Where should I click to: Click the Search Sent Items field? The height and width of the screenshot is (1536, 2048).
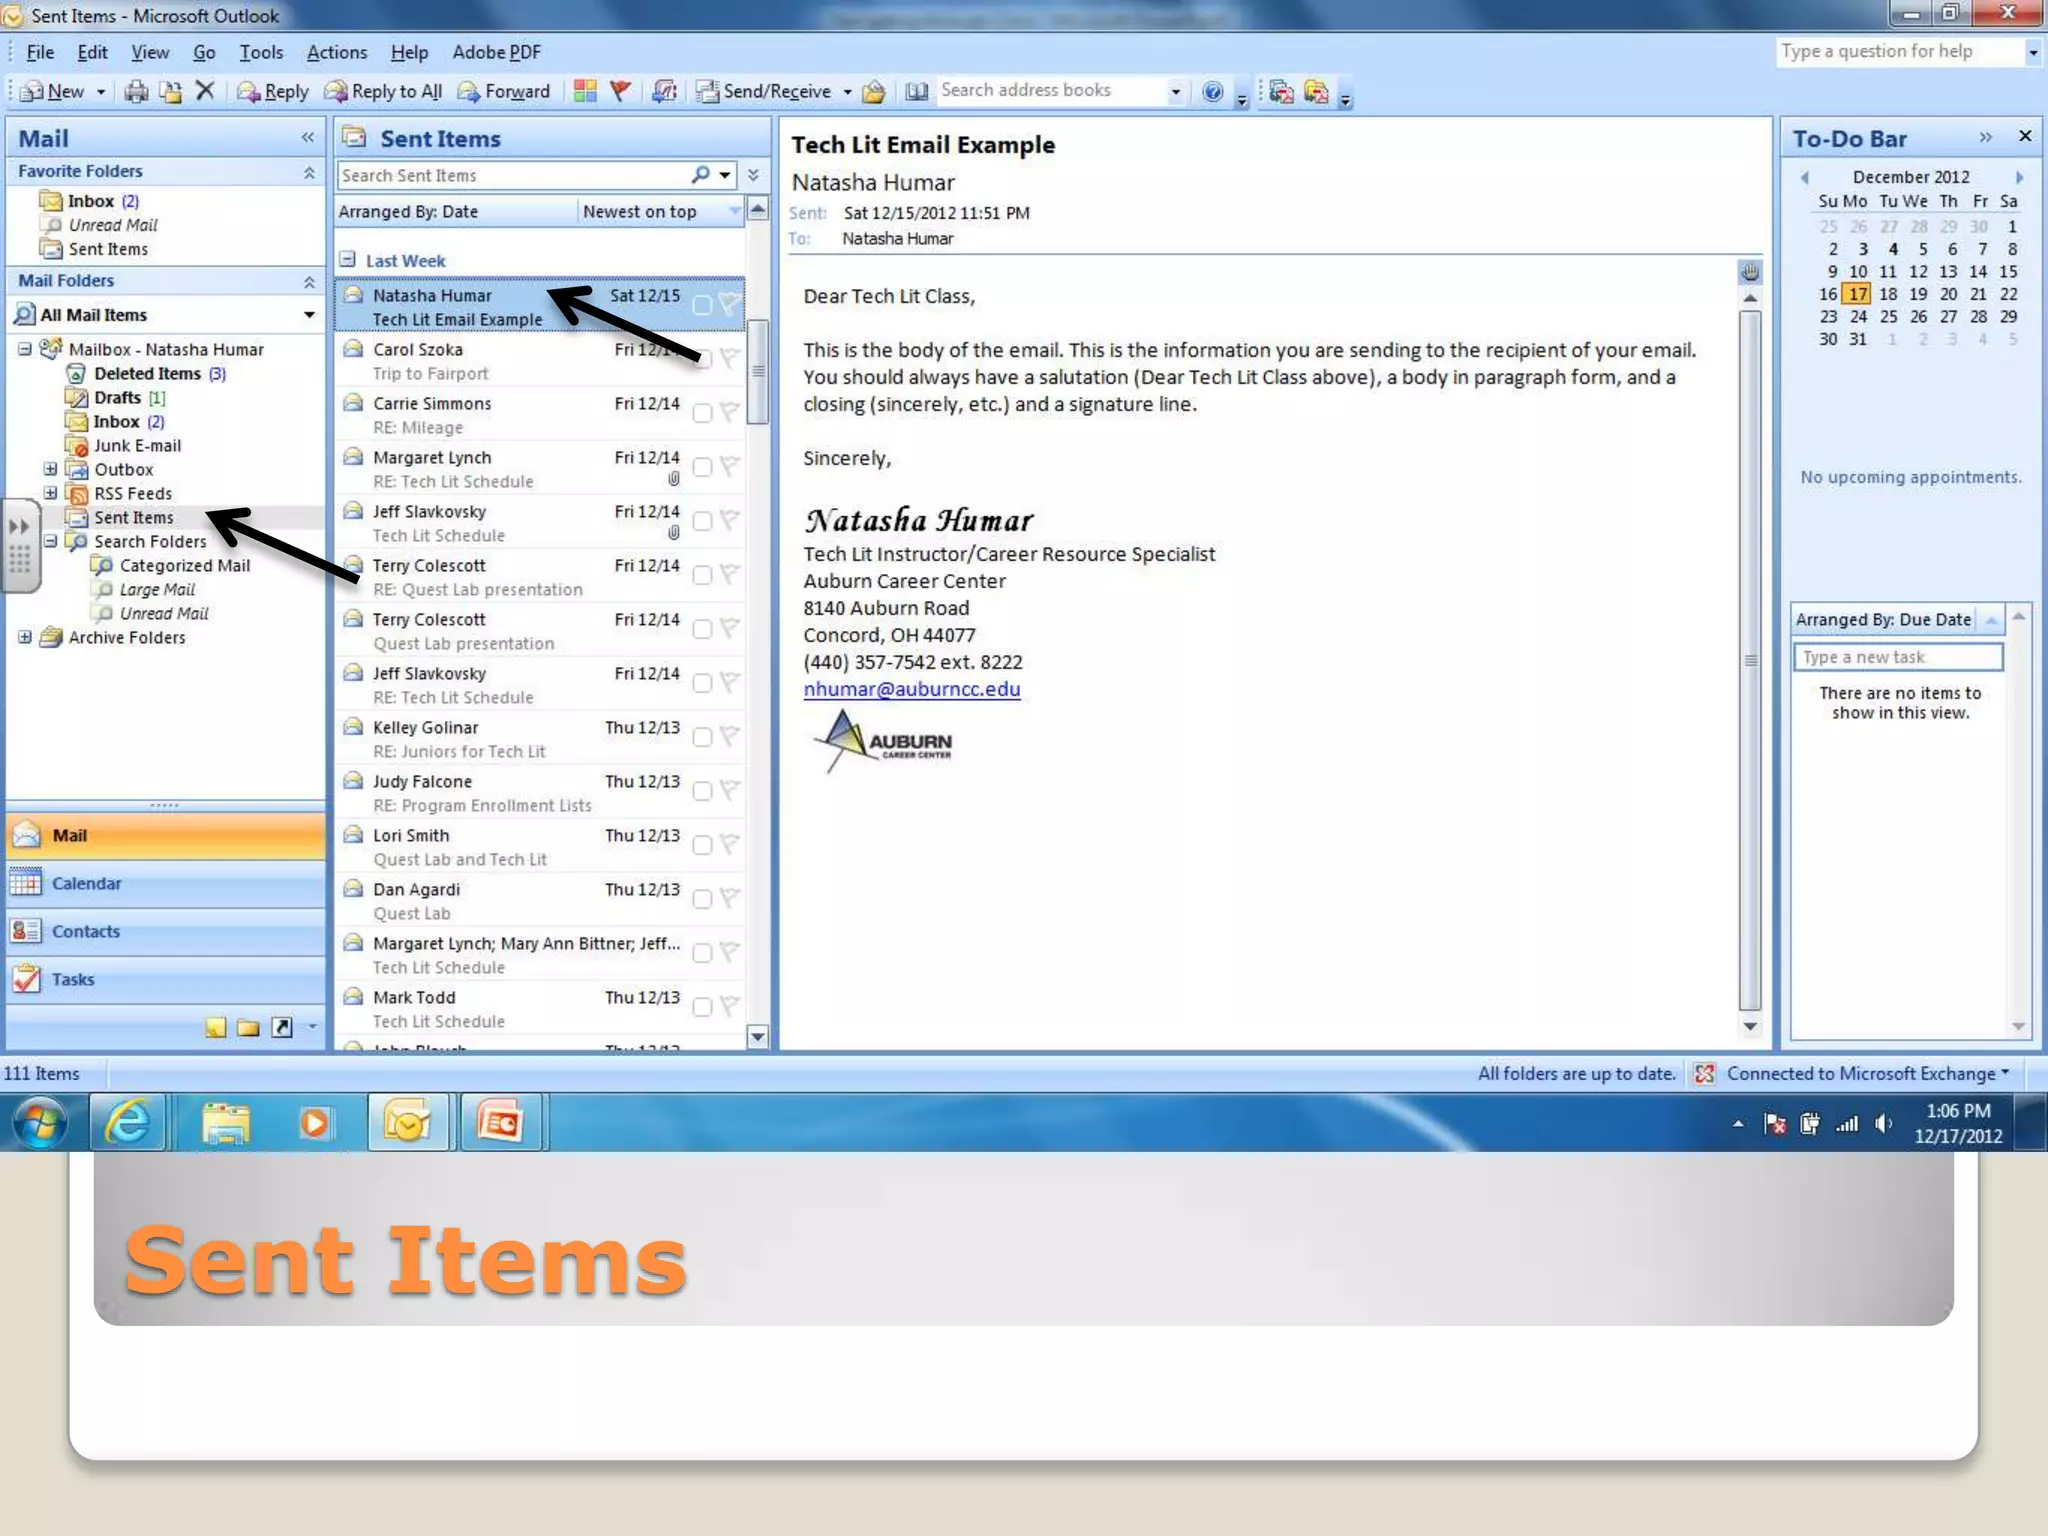(514, 175)
